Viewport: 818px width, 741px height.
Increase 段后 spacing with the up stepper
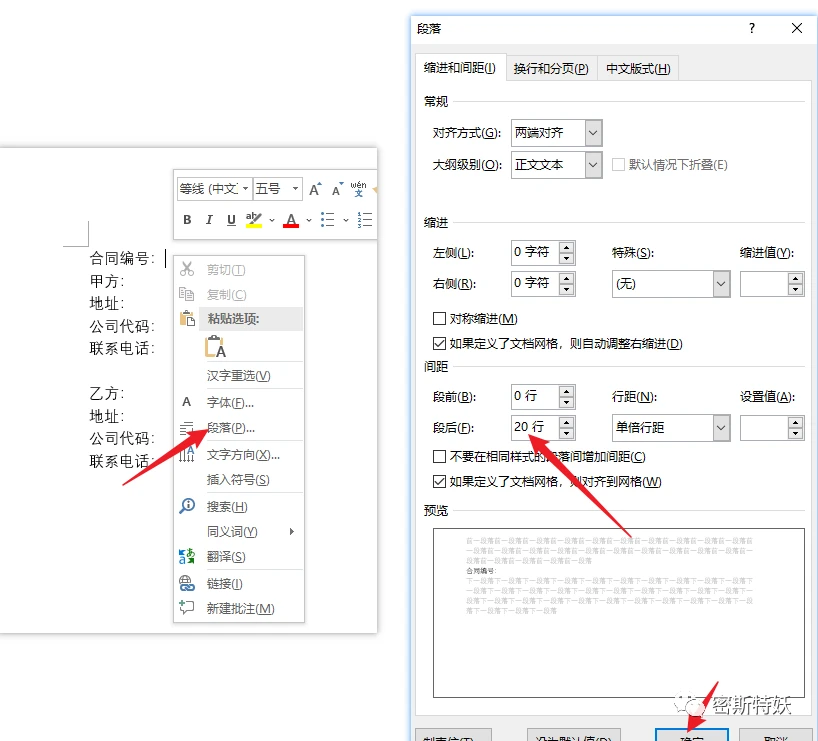565,422
